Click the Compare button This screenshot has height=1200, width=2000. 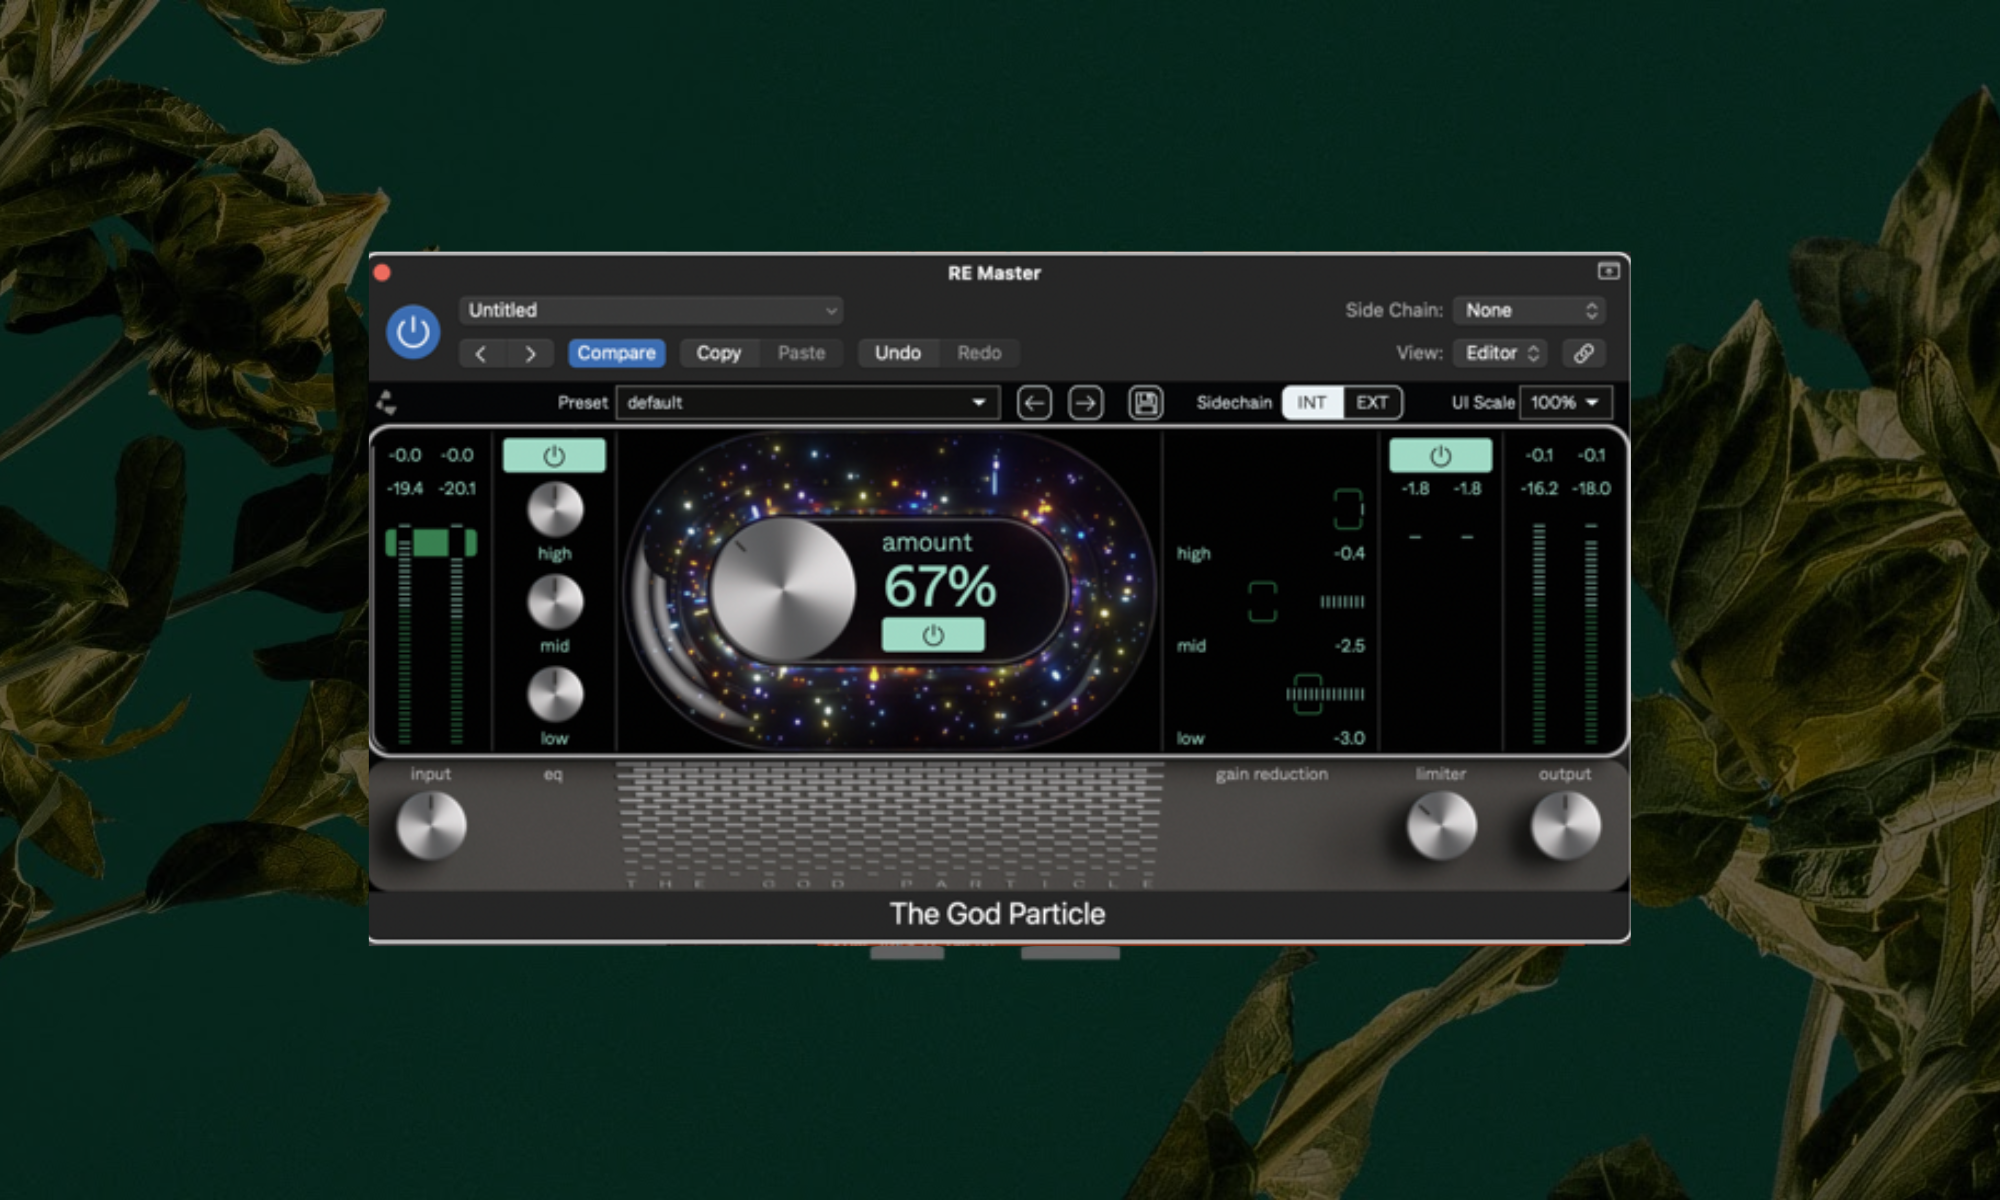click(x=616, y=353)
